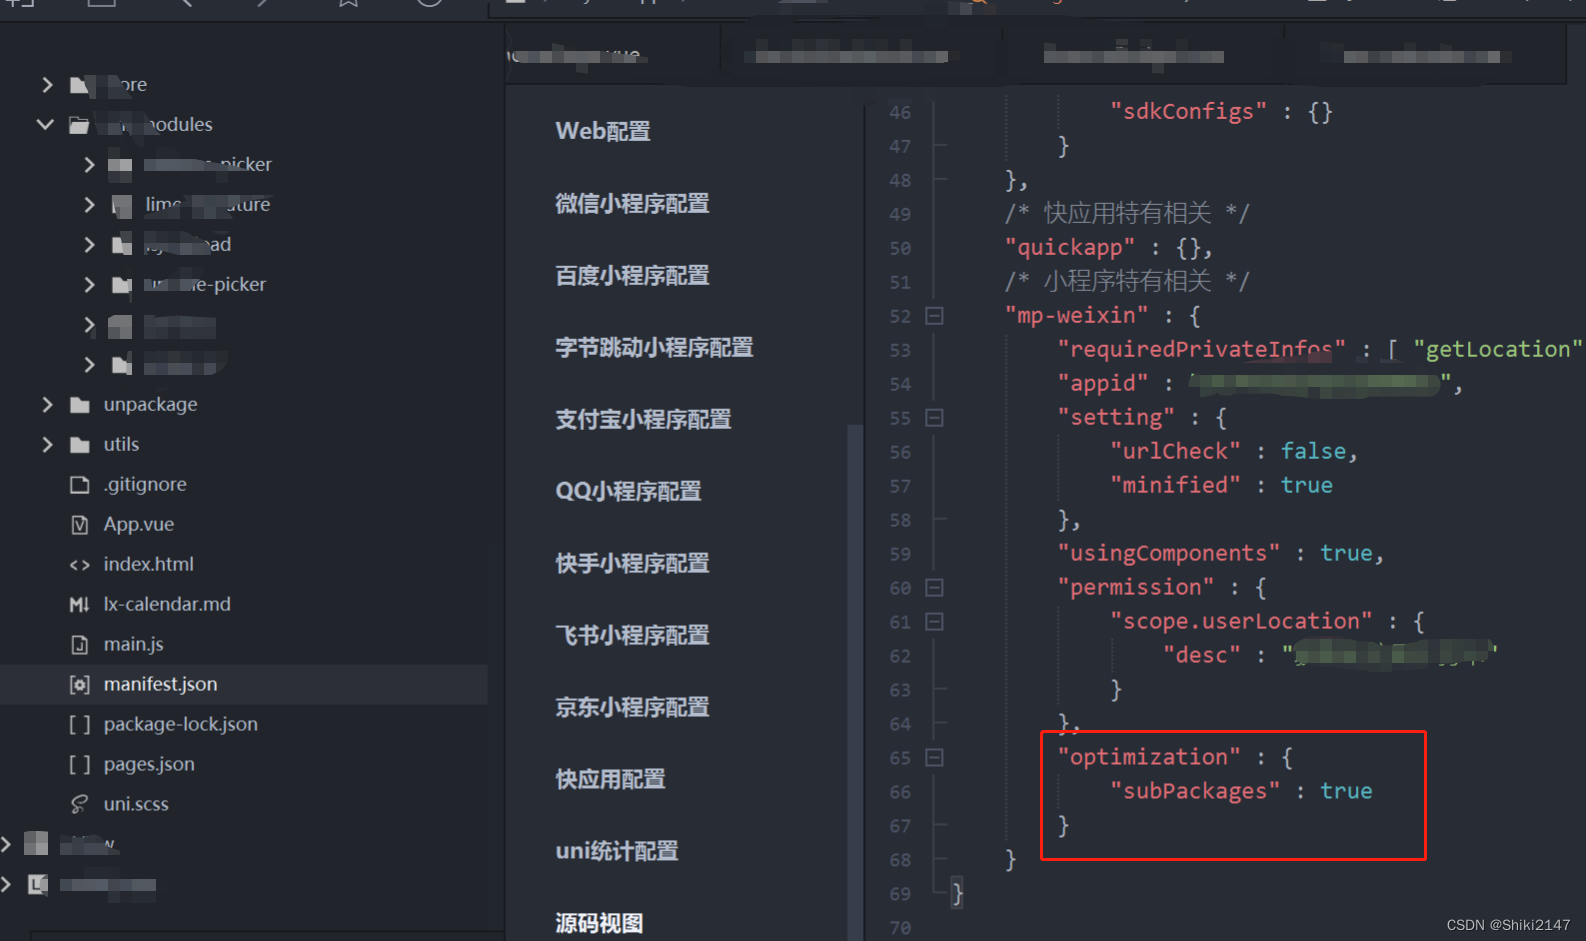The width and height of the screenshot is (1586, 941).
Task: Open uni.scss file
Action: point(136,804)
